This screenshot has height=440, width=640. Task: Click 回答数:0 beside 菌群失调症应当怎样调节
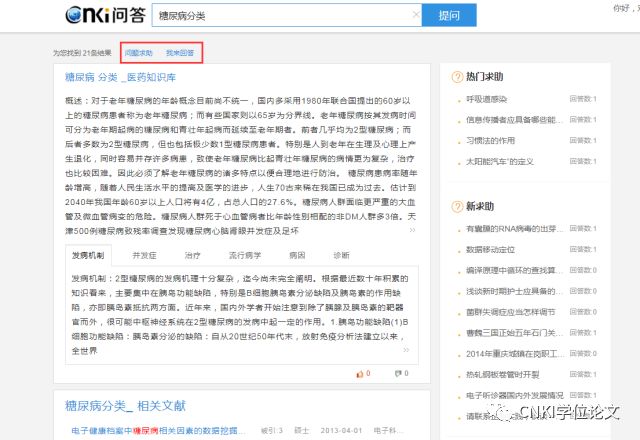(x=583, y=312)
